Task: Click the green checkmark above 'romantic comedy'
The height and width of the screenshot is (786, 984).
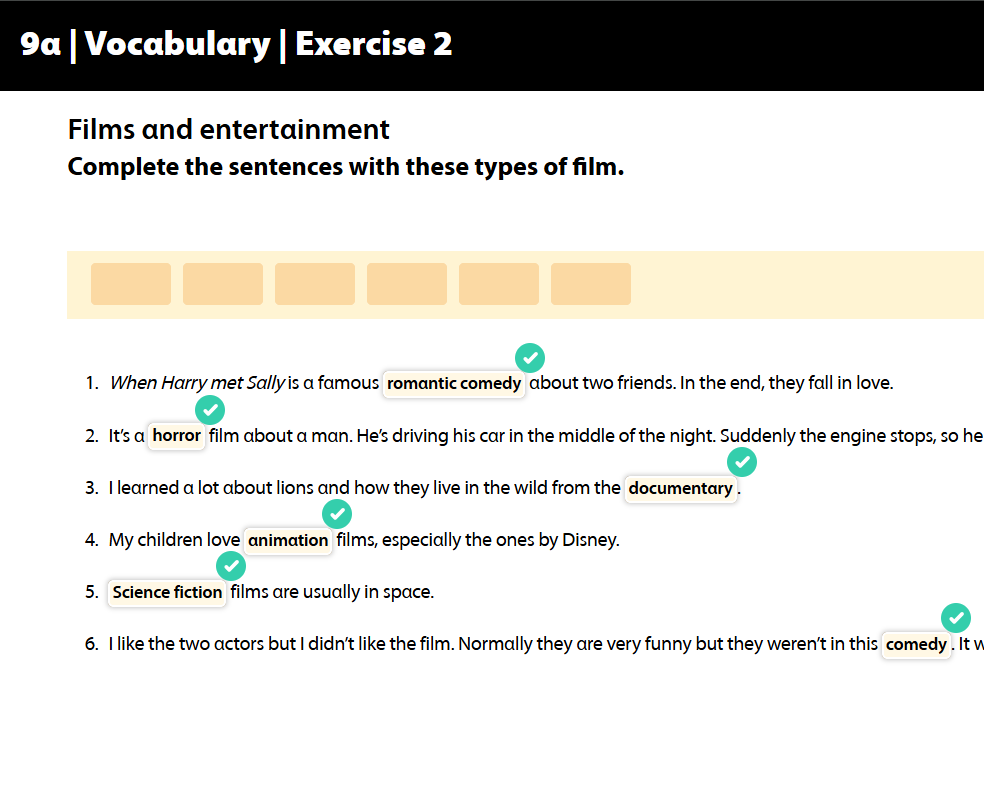Action: pyautogui.click(x=530, y=357)
